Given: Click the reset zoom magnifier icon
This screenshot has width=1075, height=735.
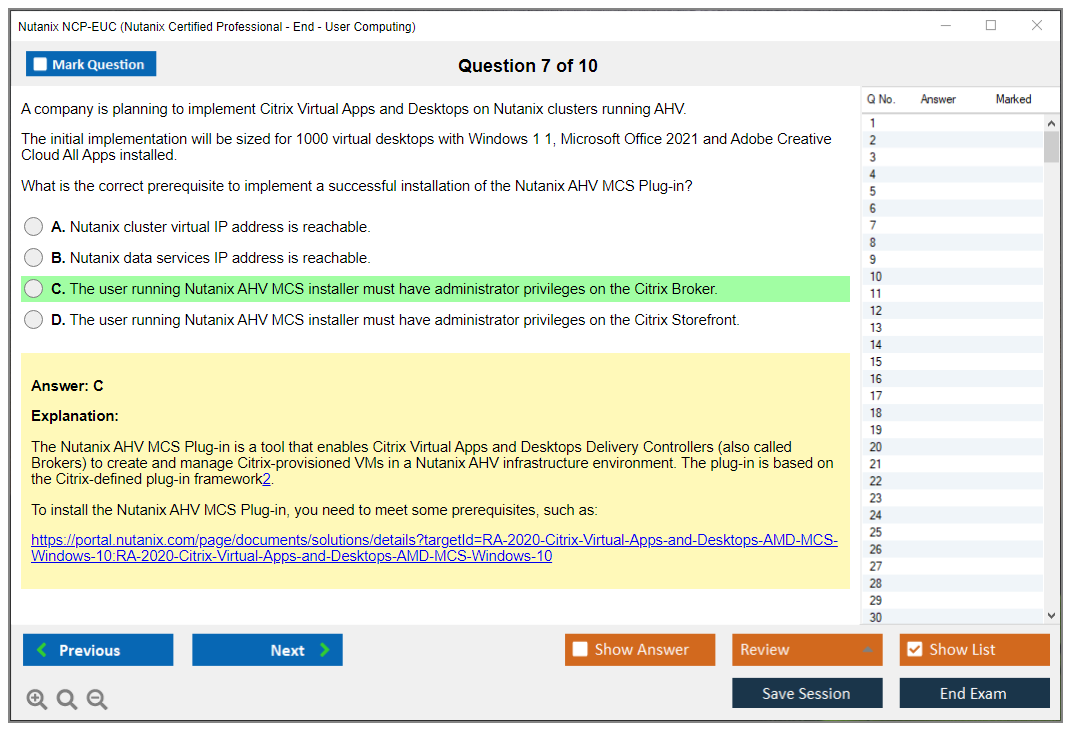Looking at the screenshot, I should (x=67, y=700).
